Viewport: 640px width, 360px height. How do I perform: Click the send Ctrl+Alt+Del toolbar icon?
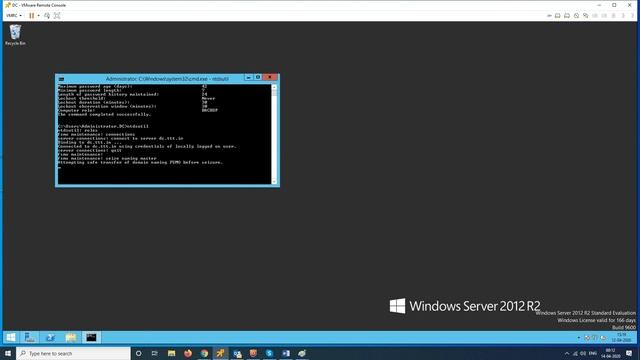(47, 16)
